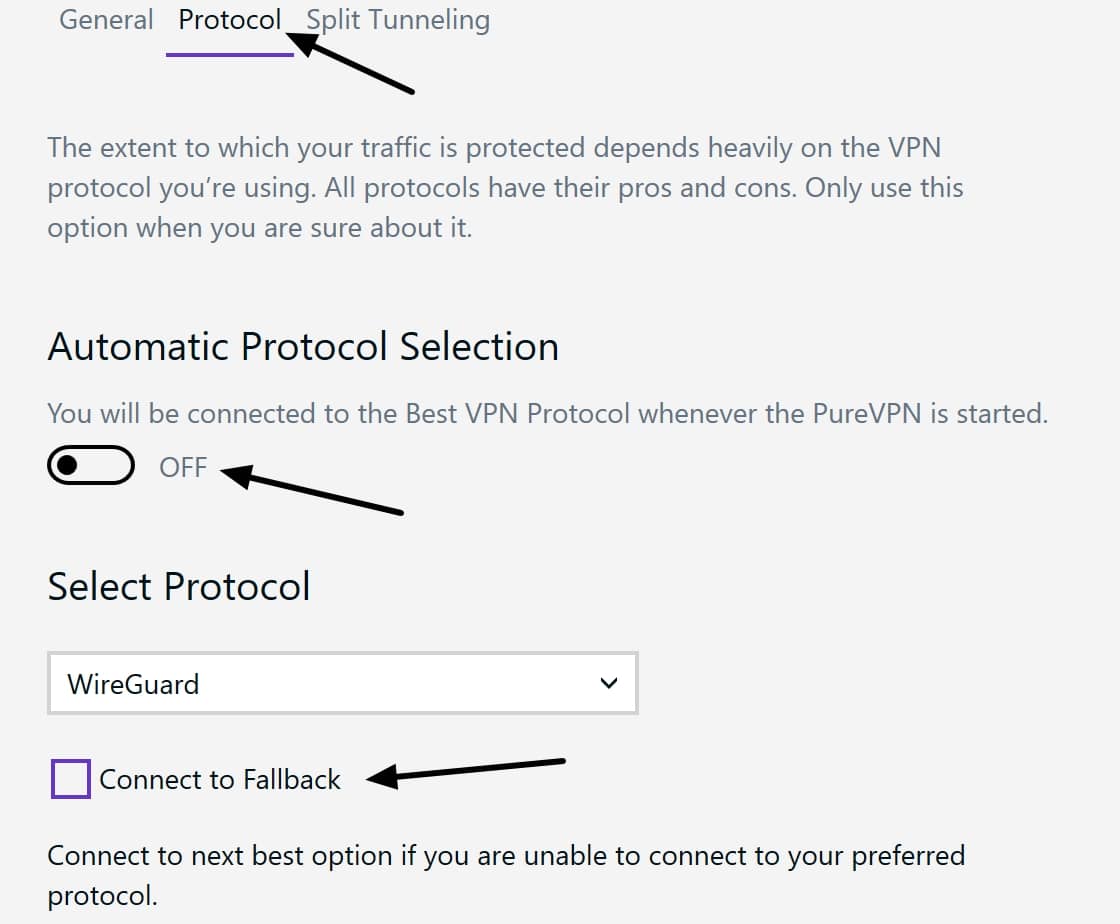Click the Automatic Protocol Selection heading
The width and height of the screenshot is (1120, 924).
click(303, 346)
